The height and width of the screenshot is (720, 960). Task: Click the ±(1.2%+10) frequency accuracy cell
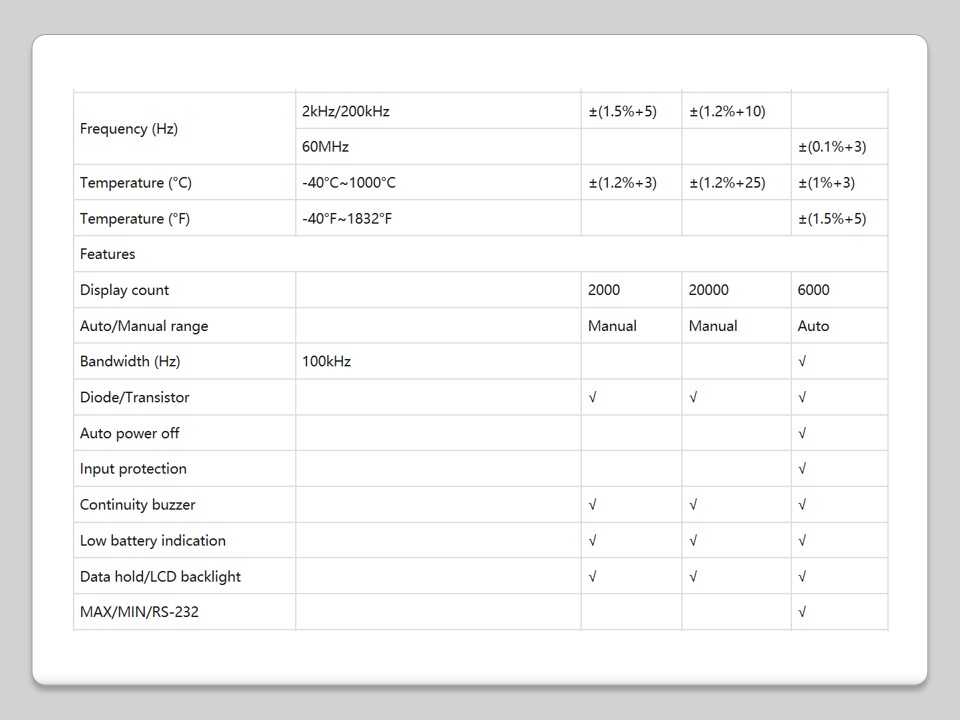pyautogui.click(x=727, y=111)
